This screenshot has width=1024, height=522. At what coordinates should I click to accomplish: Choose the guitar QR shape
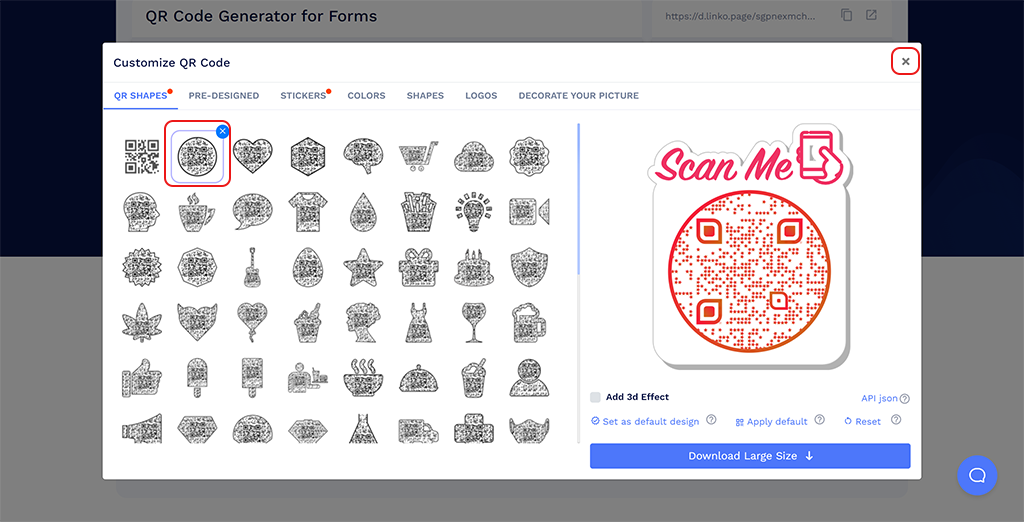pyautogui.click(x=252, y=267)
